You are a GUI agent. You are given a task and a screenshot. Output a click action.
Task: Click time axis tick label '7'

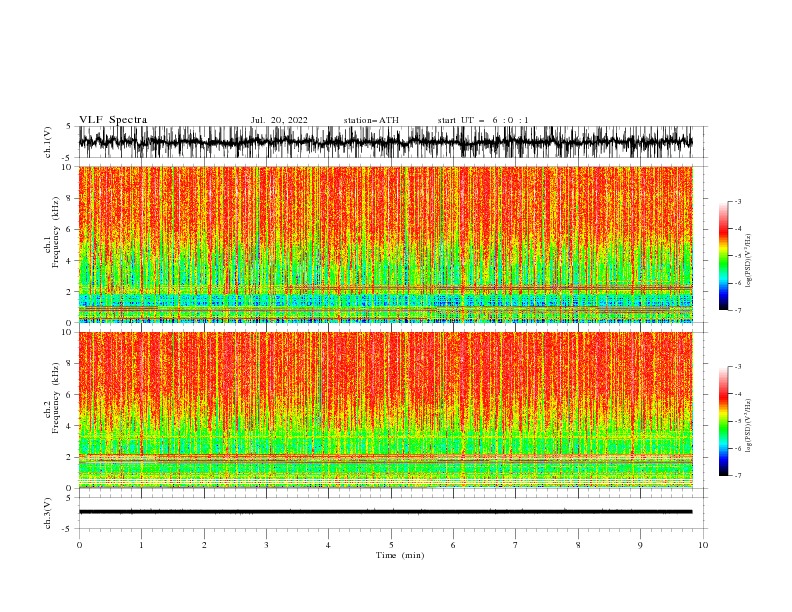click(x=516, y=545)
